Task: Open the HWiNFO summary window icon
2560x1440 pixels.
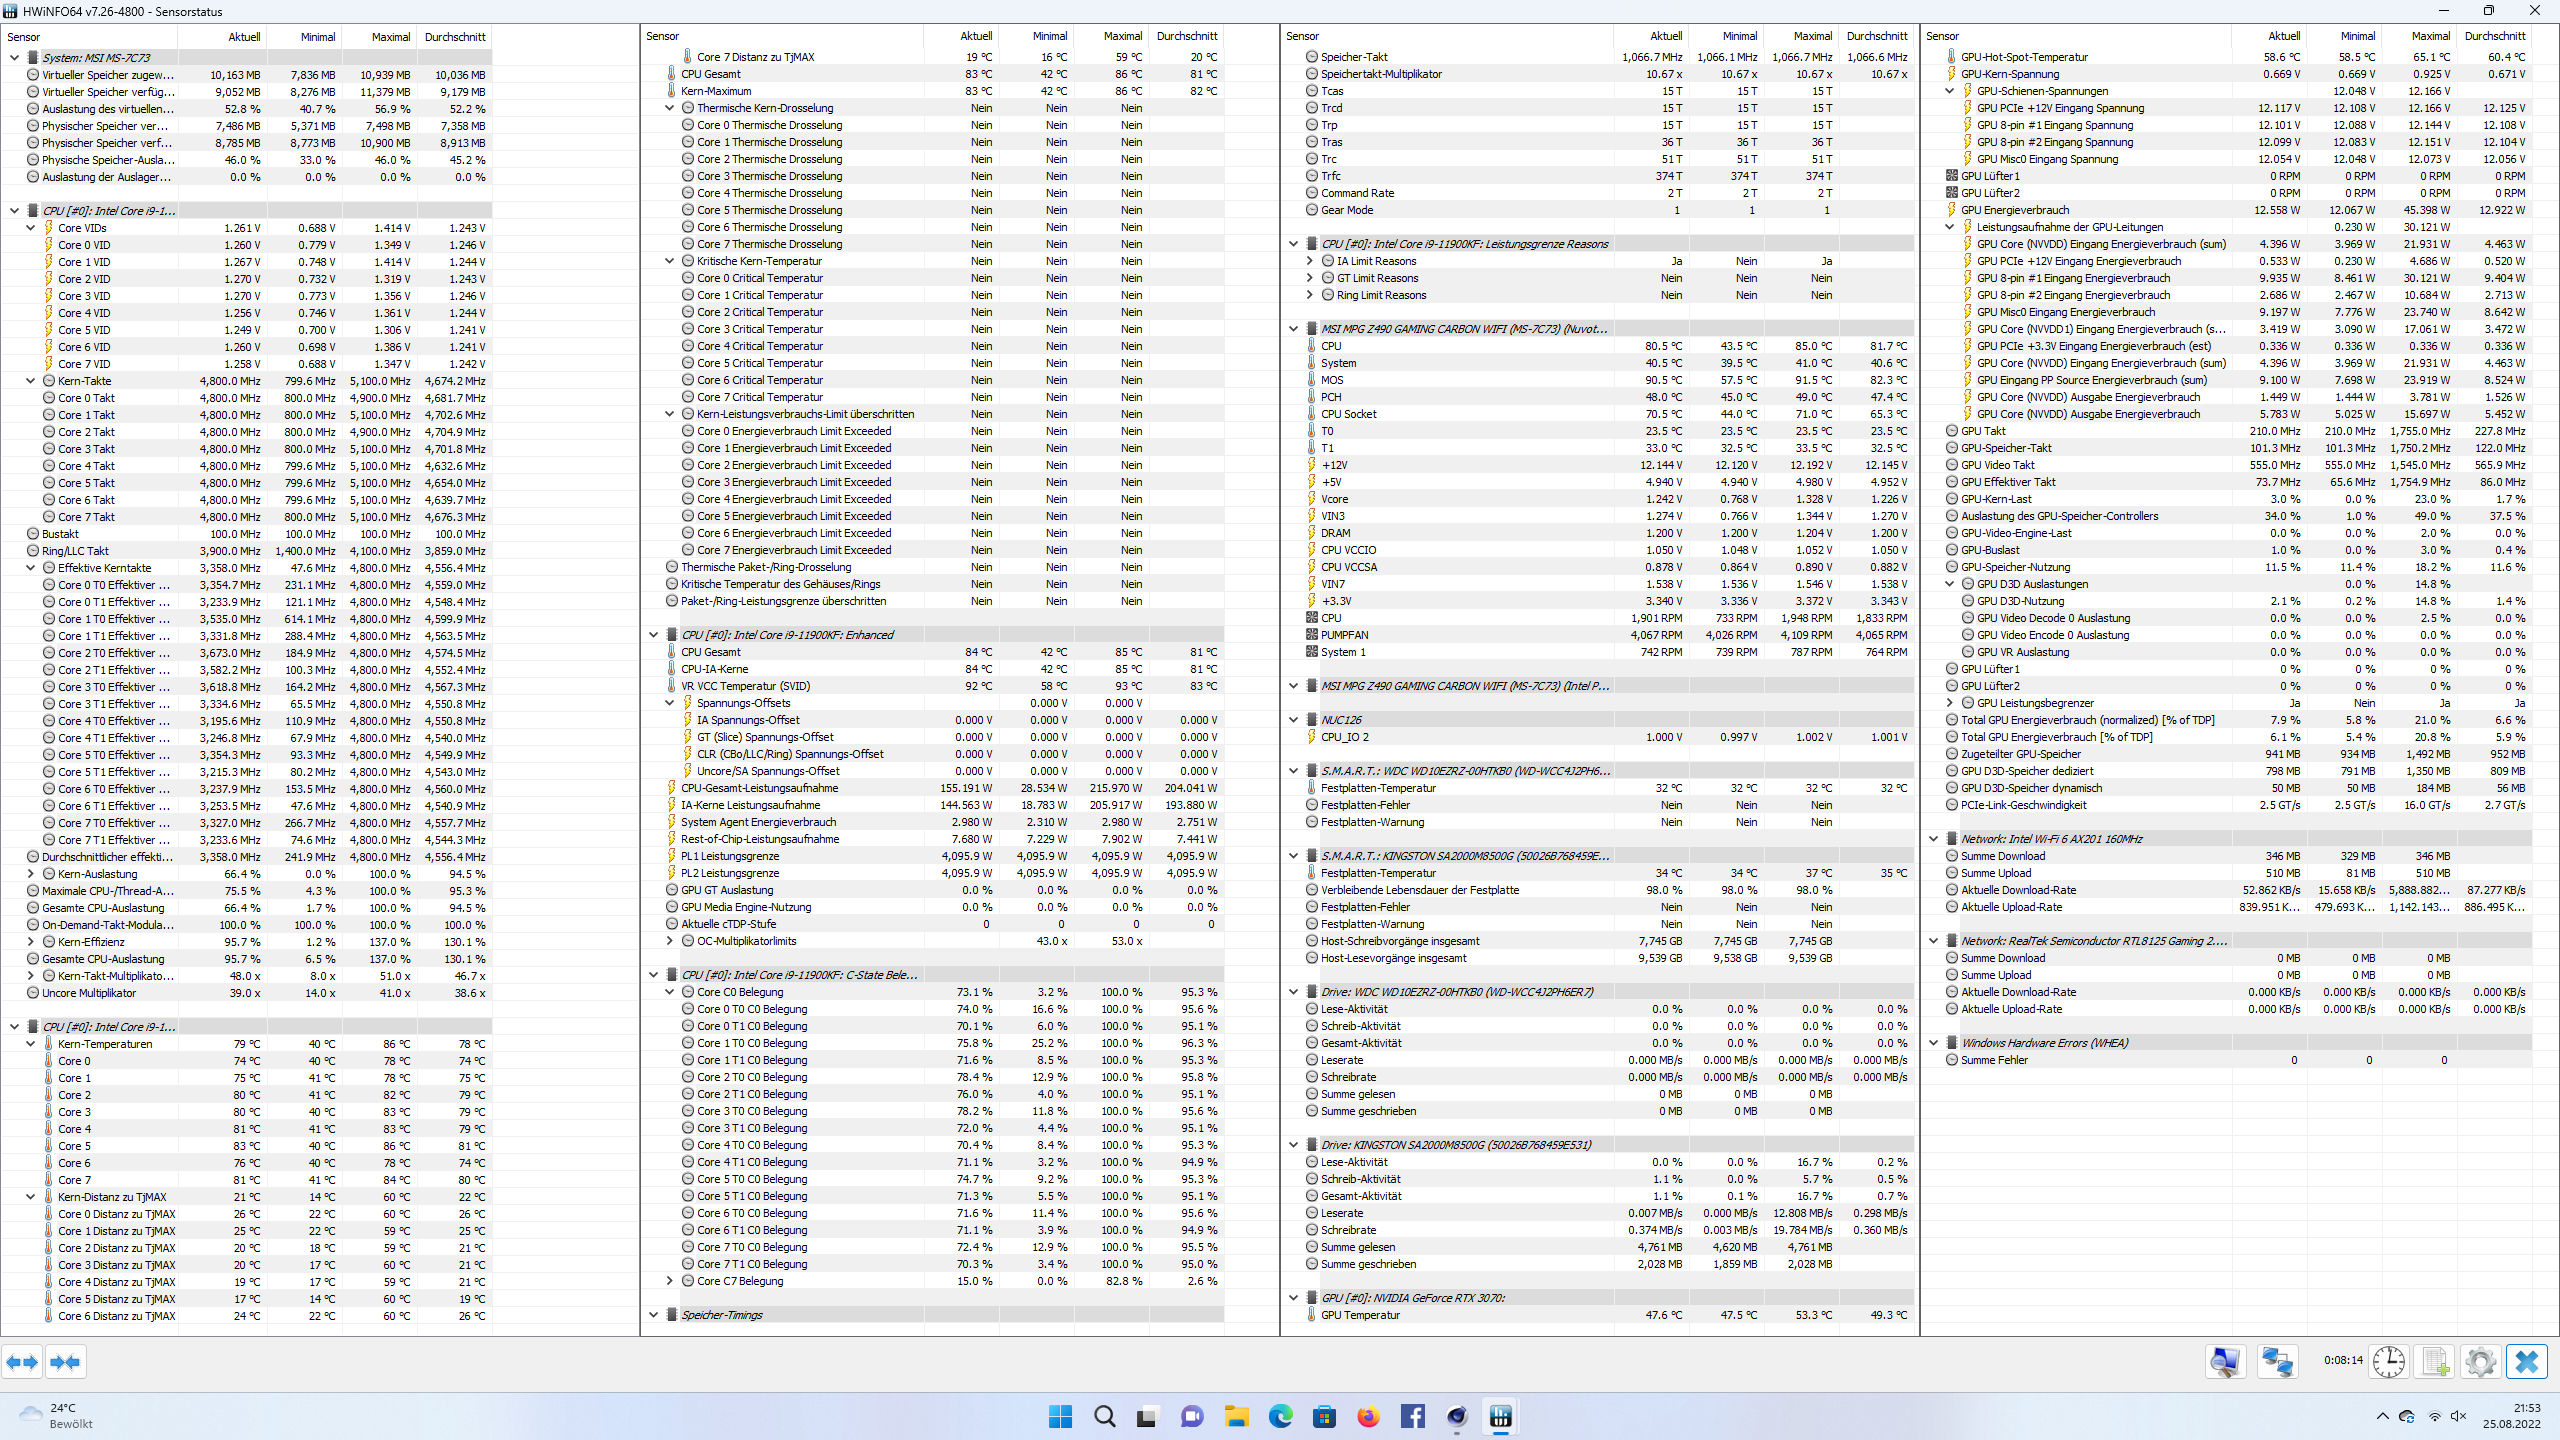Action: point(2225,1362)
